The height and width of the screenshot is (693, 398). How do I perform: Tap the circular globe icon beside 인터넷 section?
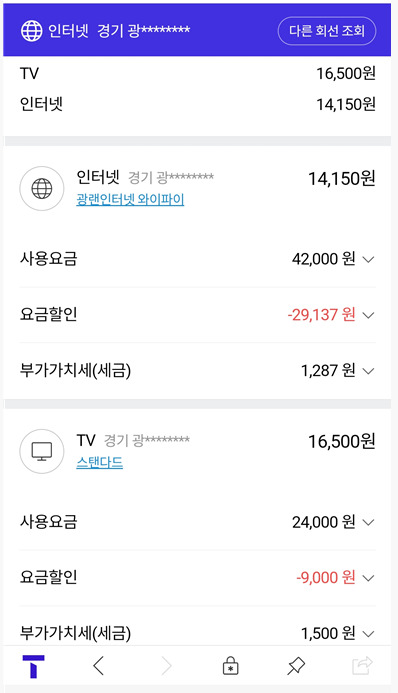tap(42, 188)
